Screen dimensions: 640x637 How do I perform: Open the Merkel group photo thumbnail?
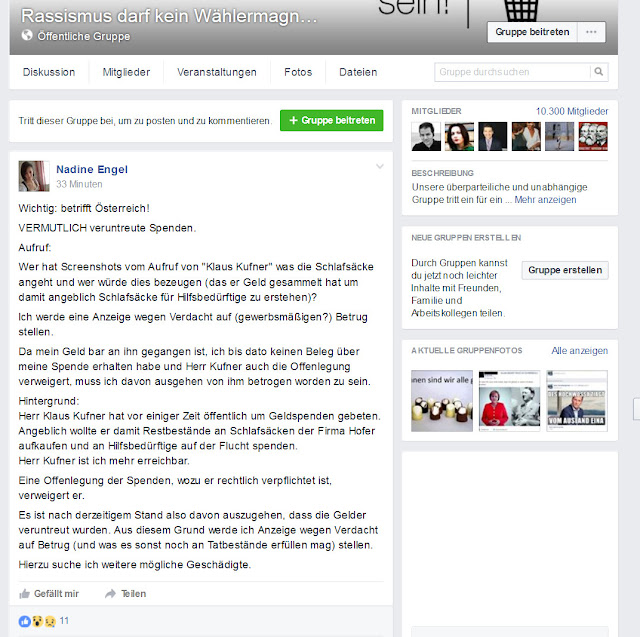(x=509, y=401)
